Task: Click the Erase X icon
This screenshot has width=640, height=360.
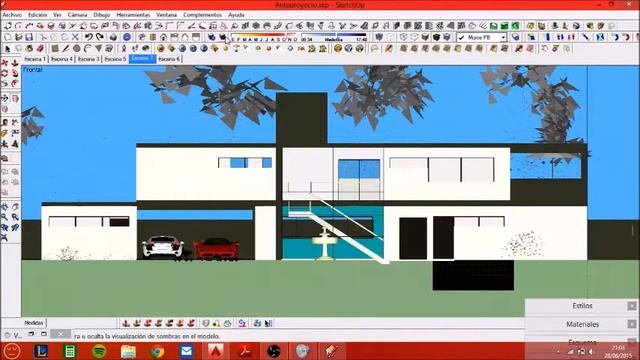Action: click(x=75, y=37)
